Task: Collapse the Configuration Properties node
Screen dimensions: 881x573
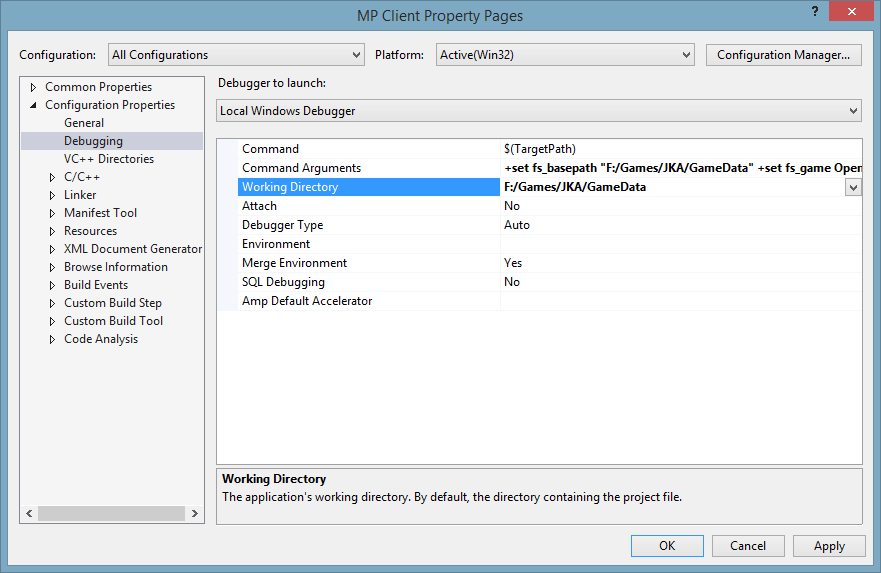Action: click(x=33, y=105)
